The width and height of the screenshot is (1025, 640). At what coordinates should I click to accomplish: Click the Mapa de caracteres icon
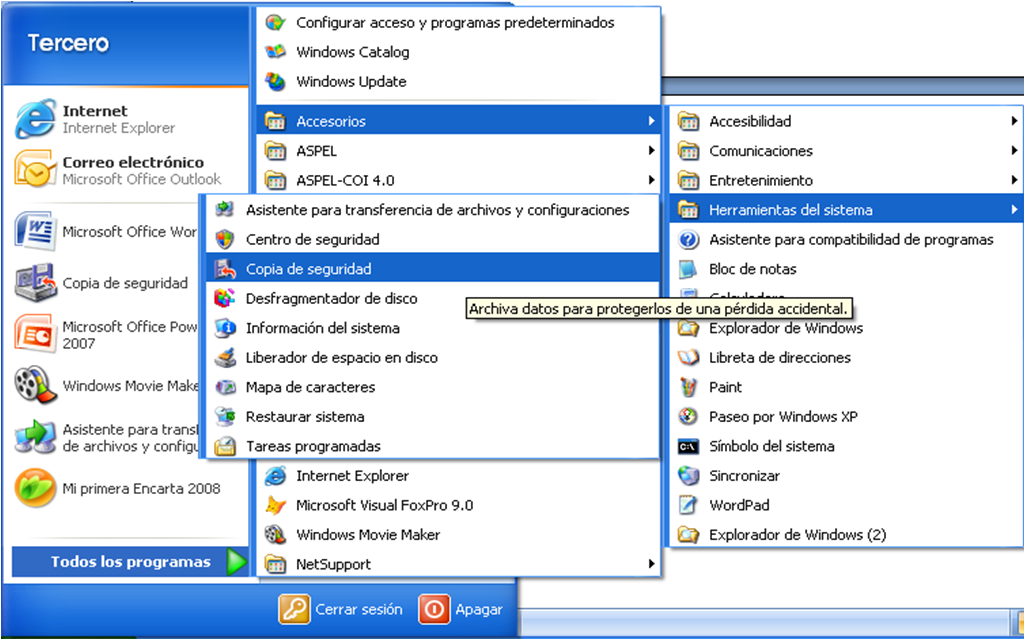[x=225, y=387]
